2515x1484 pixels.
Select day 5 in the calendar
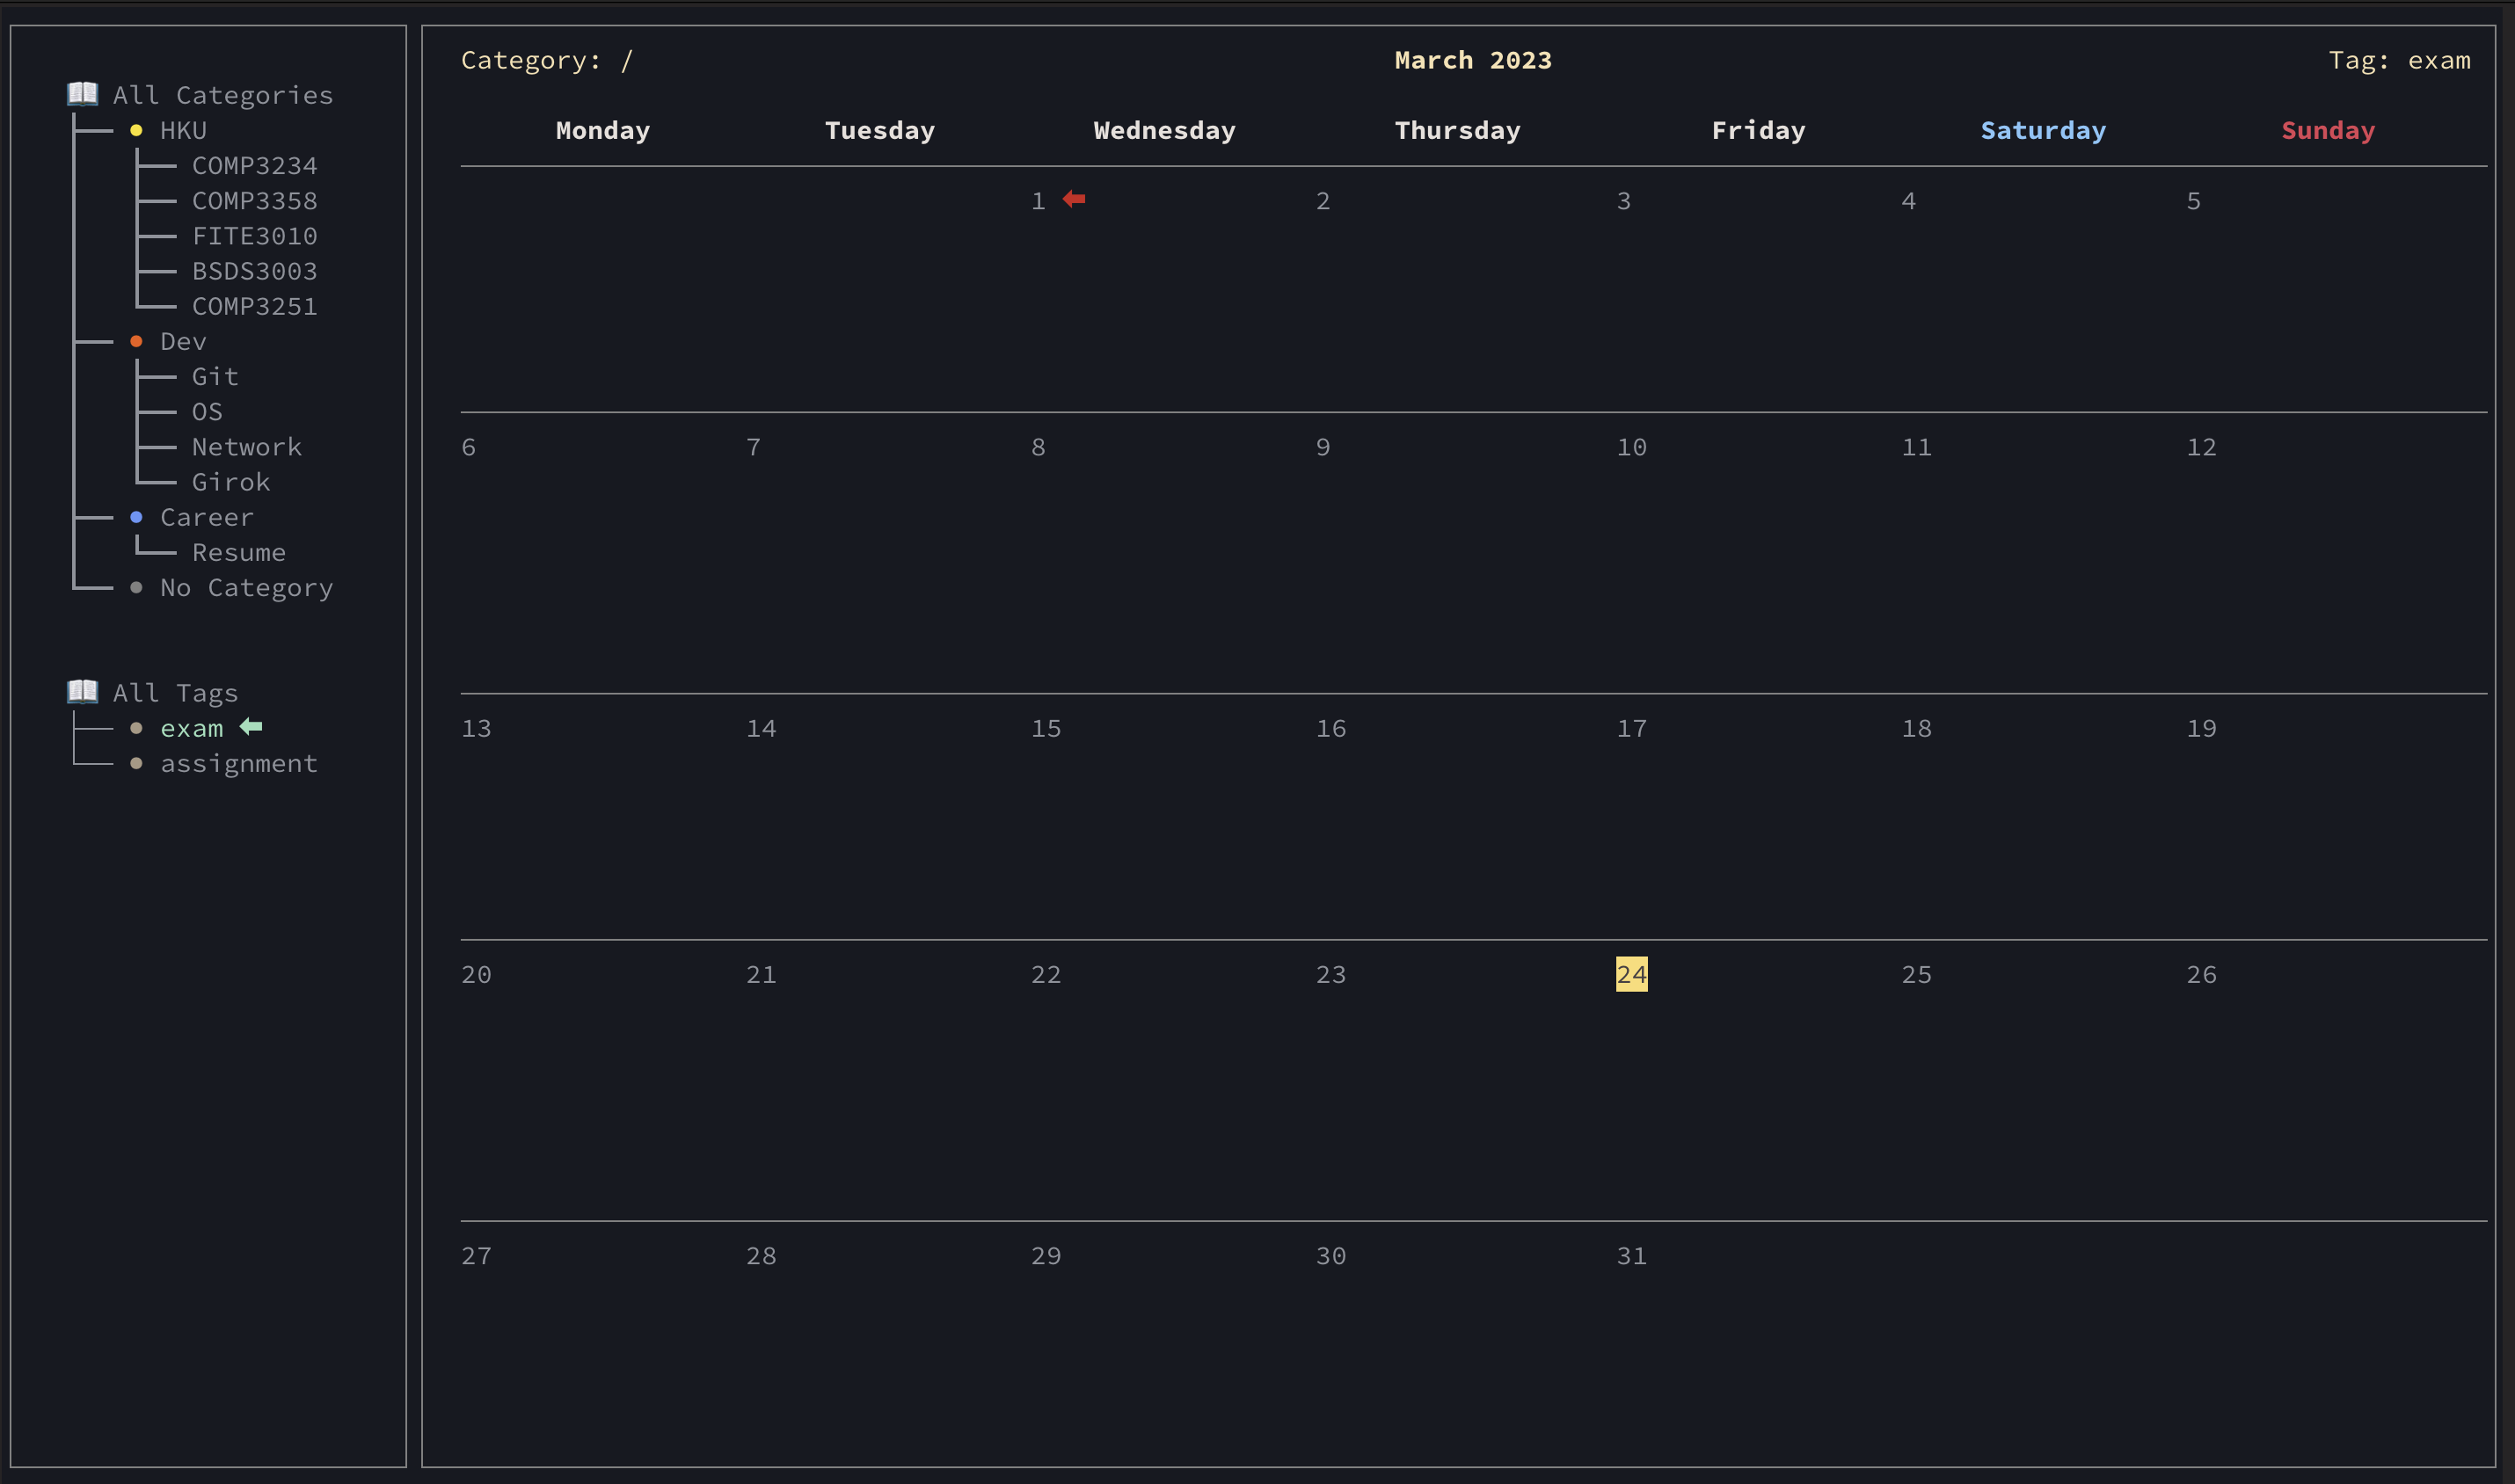(x=2193, y=201)
